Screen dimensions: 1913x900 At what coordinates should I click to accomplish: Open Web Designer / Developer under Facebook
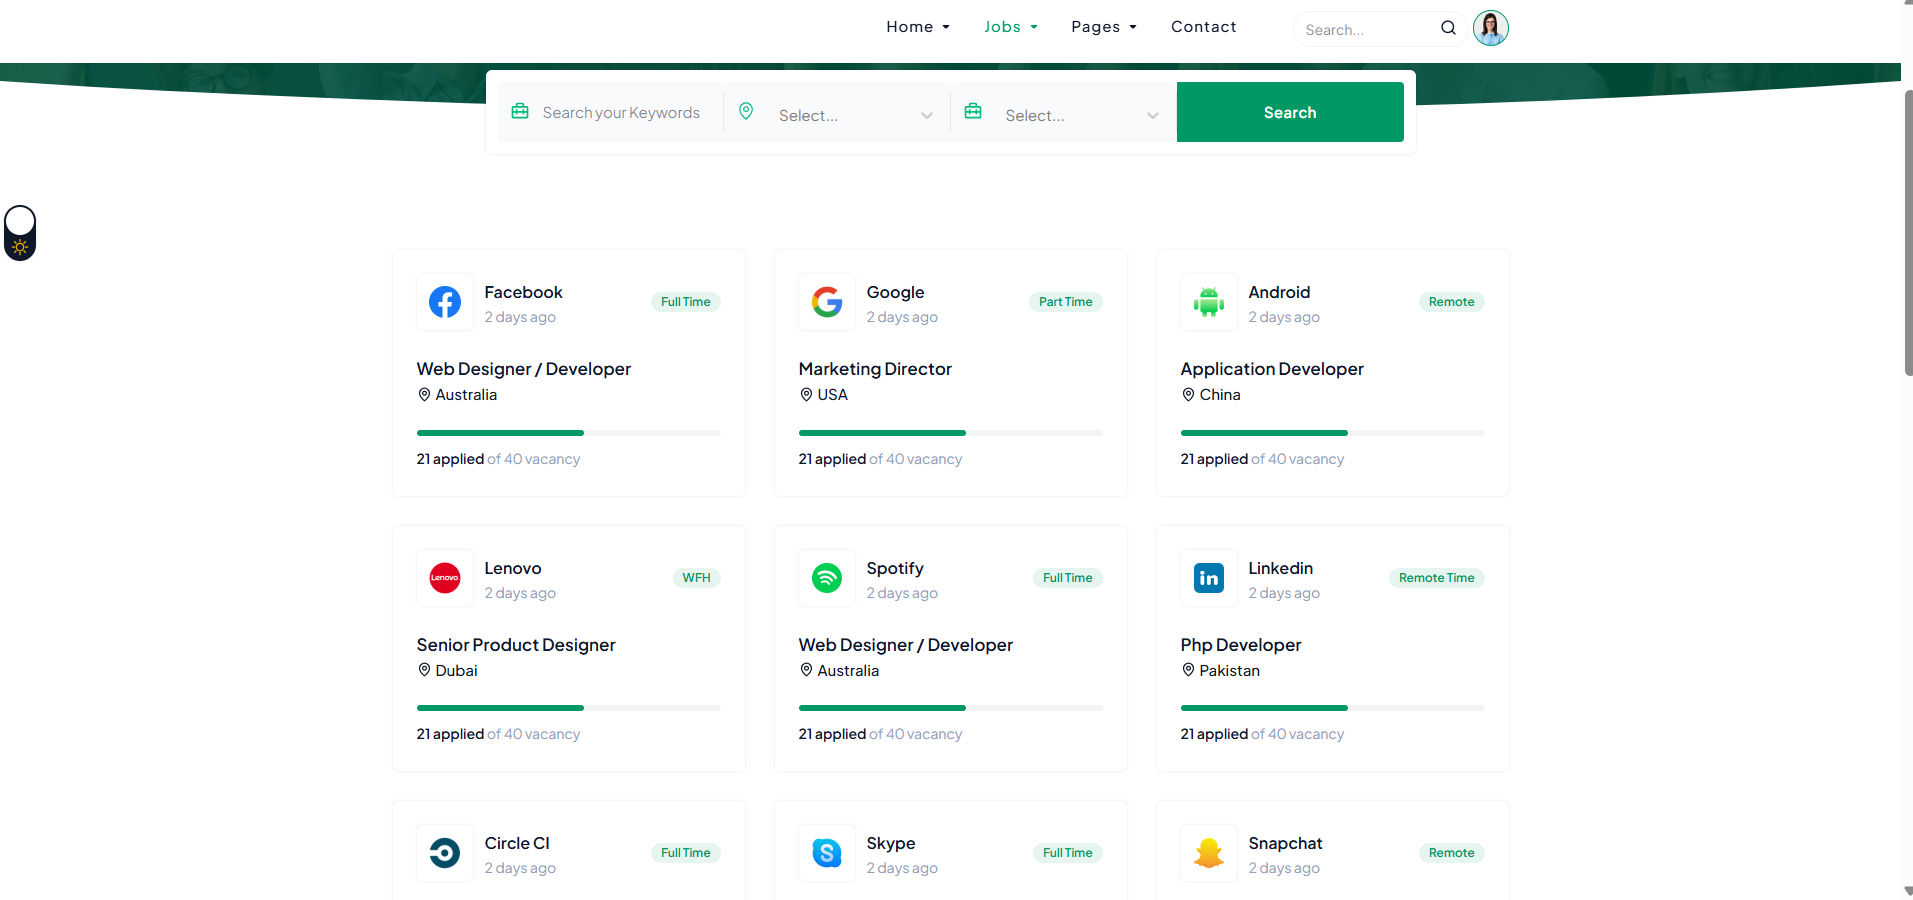point(524,369)
